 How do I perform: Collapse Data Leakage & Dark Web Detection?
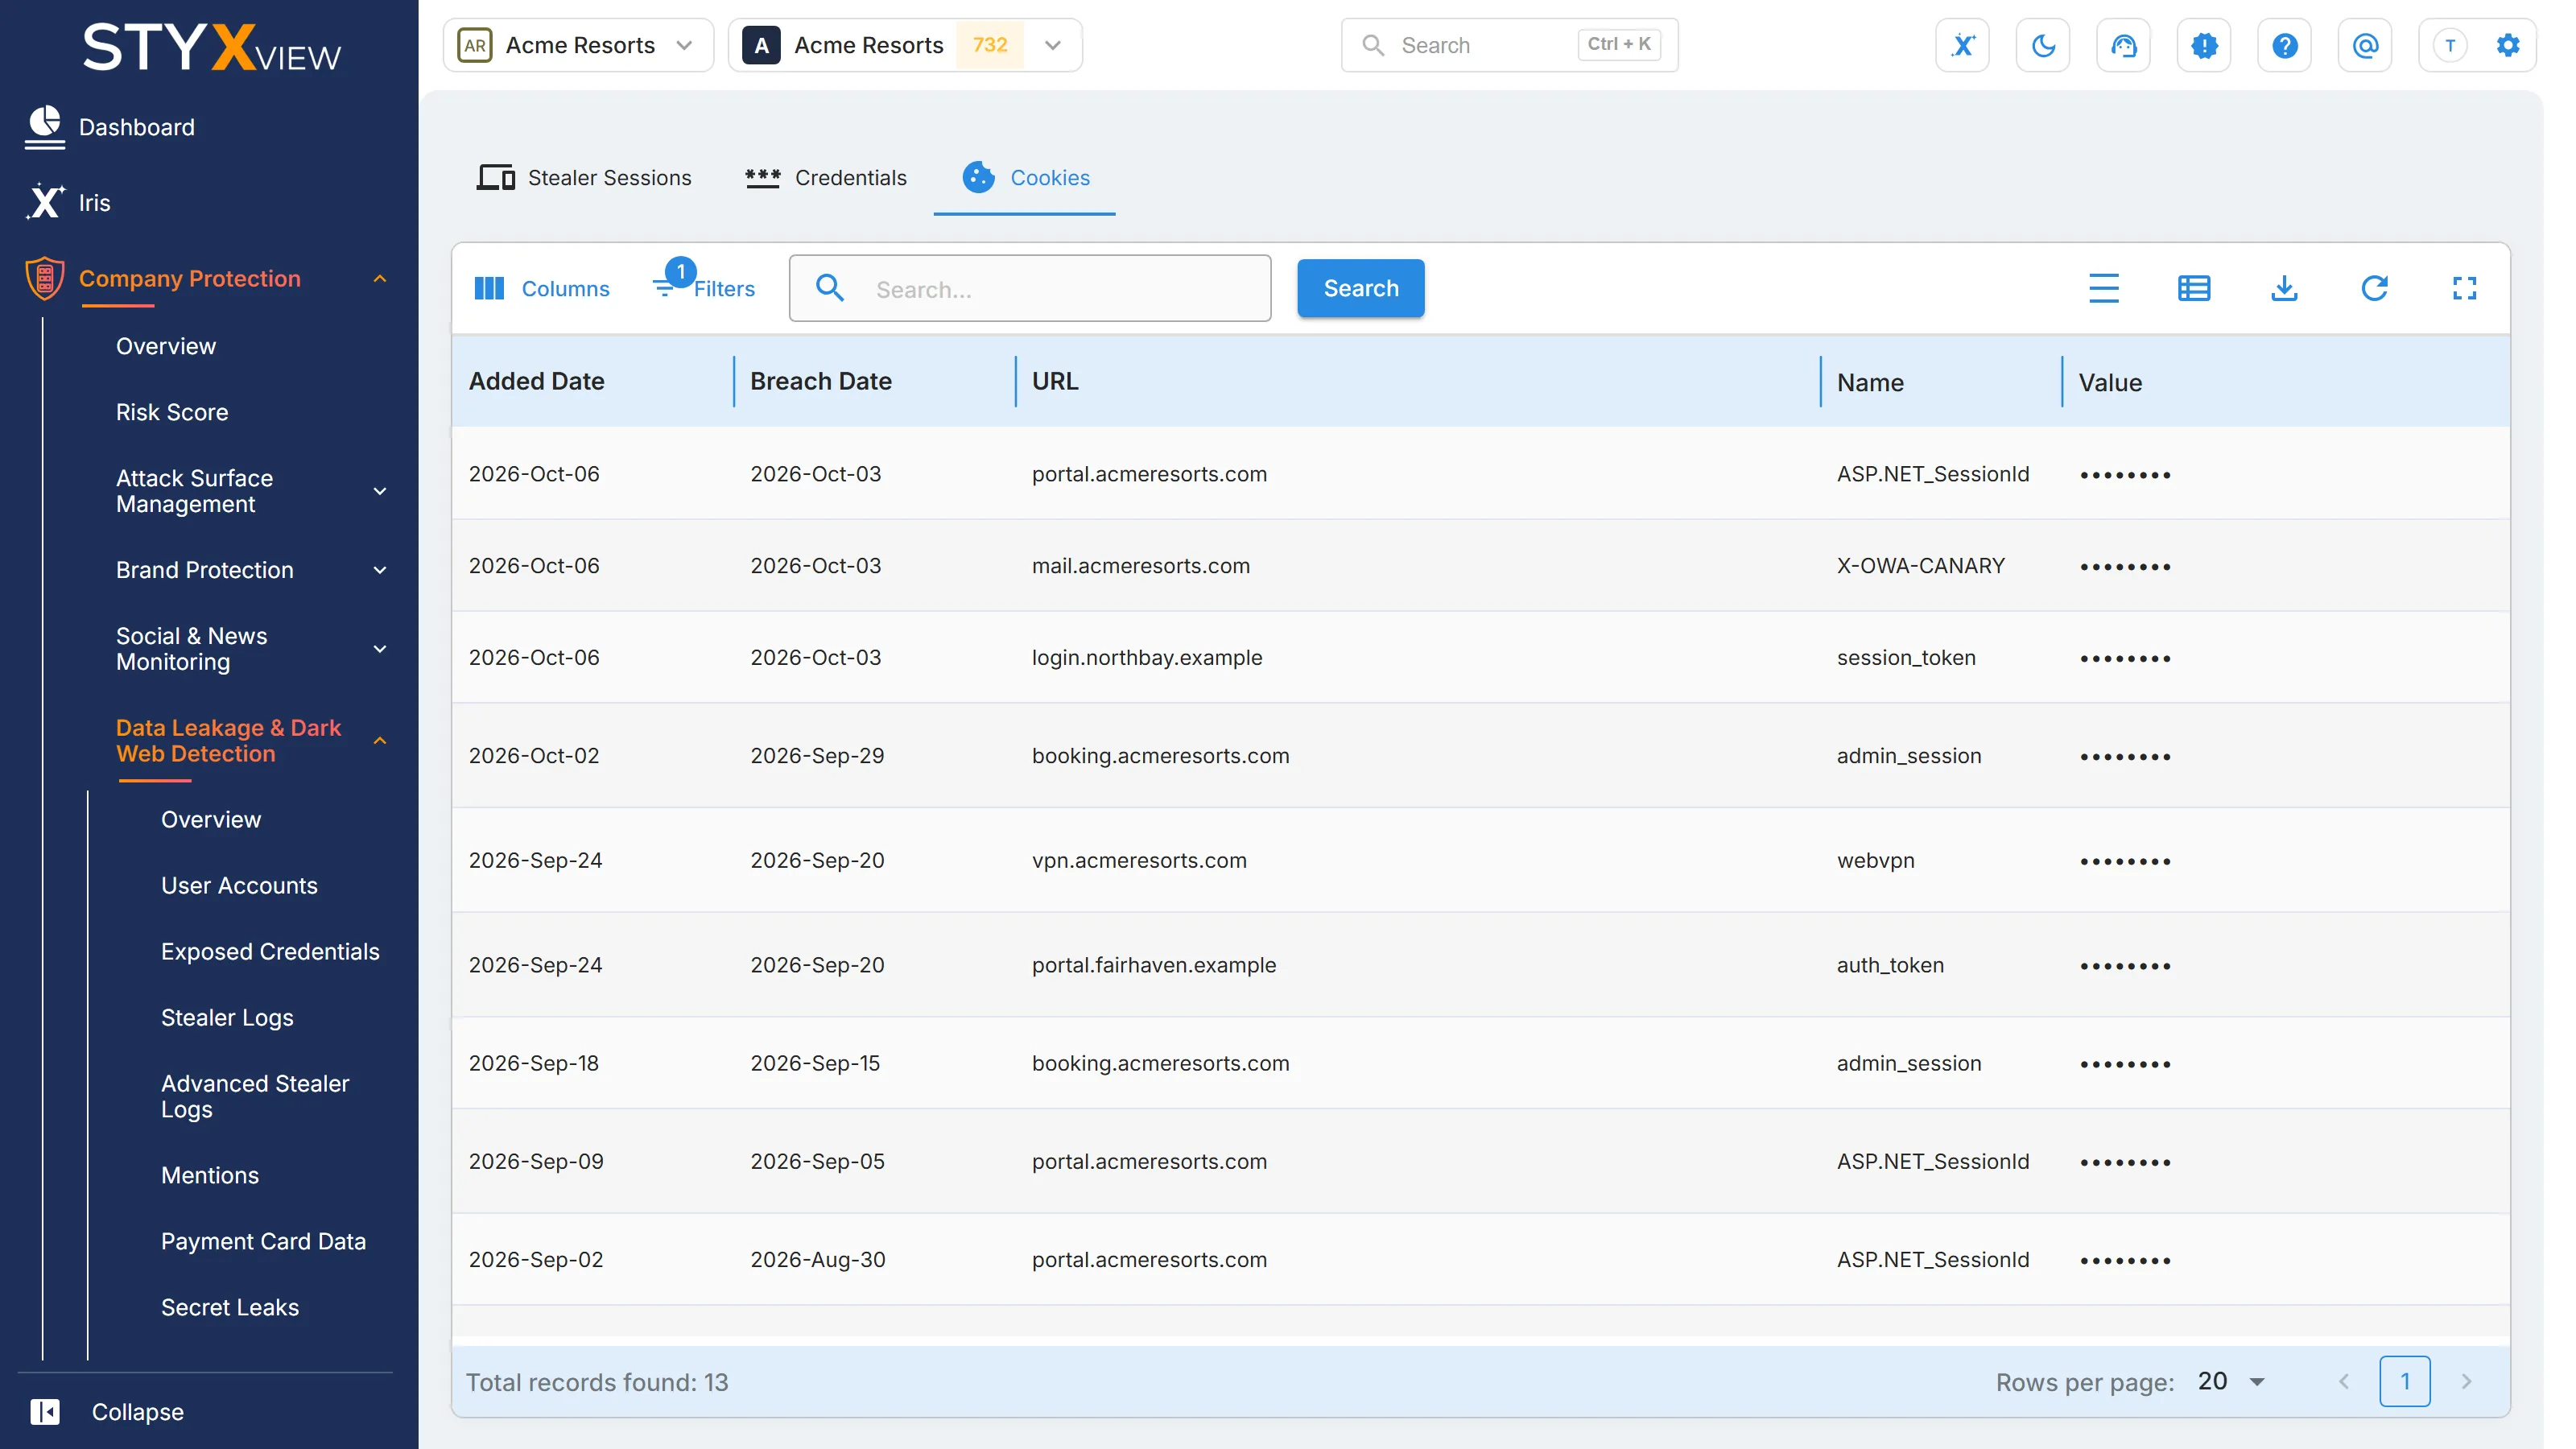click(380, 741)
